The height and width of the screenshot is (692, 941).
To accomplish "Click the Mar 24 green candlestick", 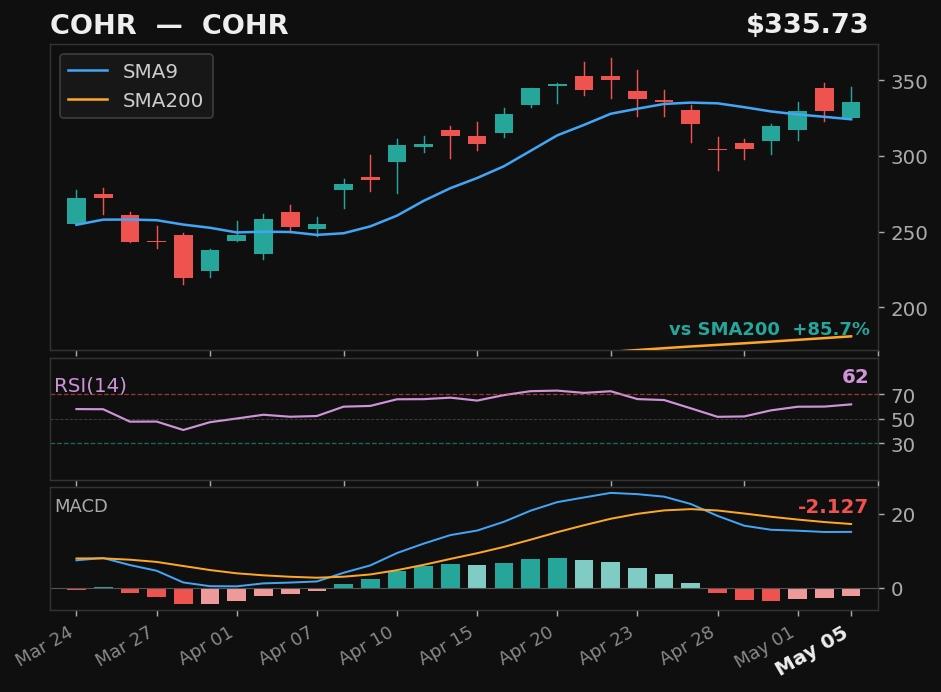I will coord(76,211).
